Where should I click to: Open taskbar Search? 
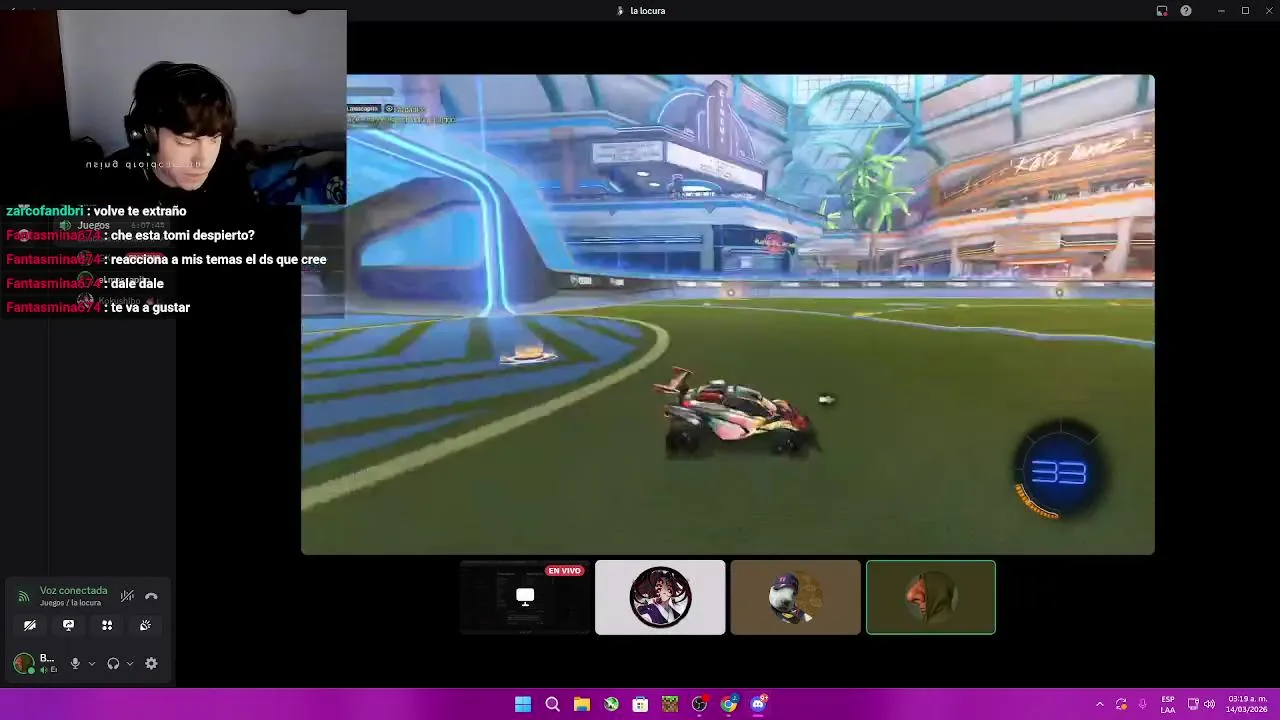coord(552,704)
